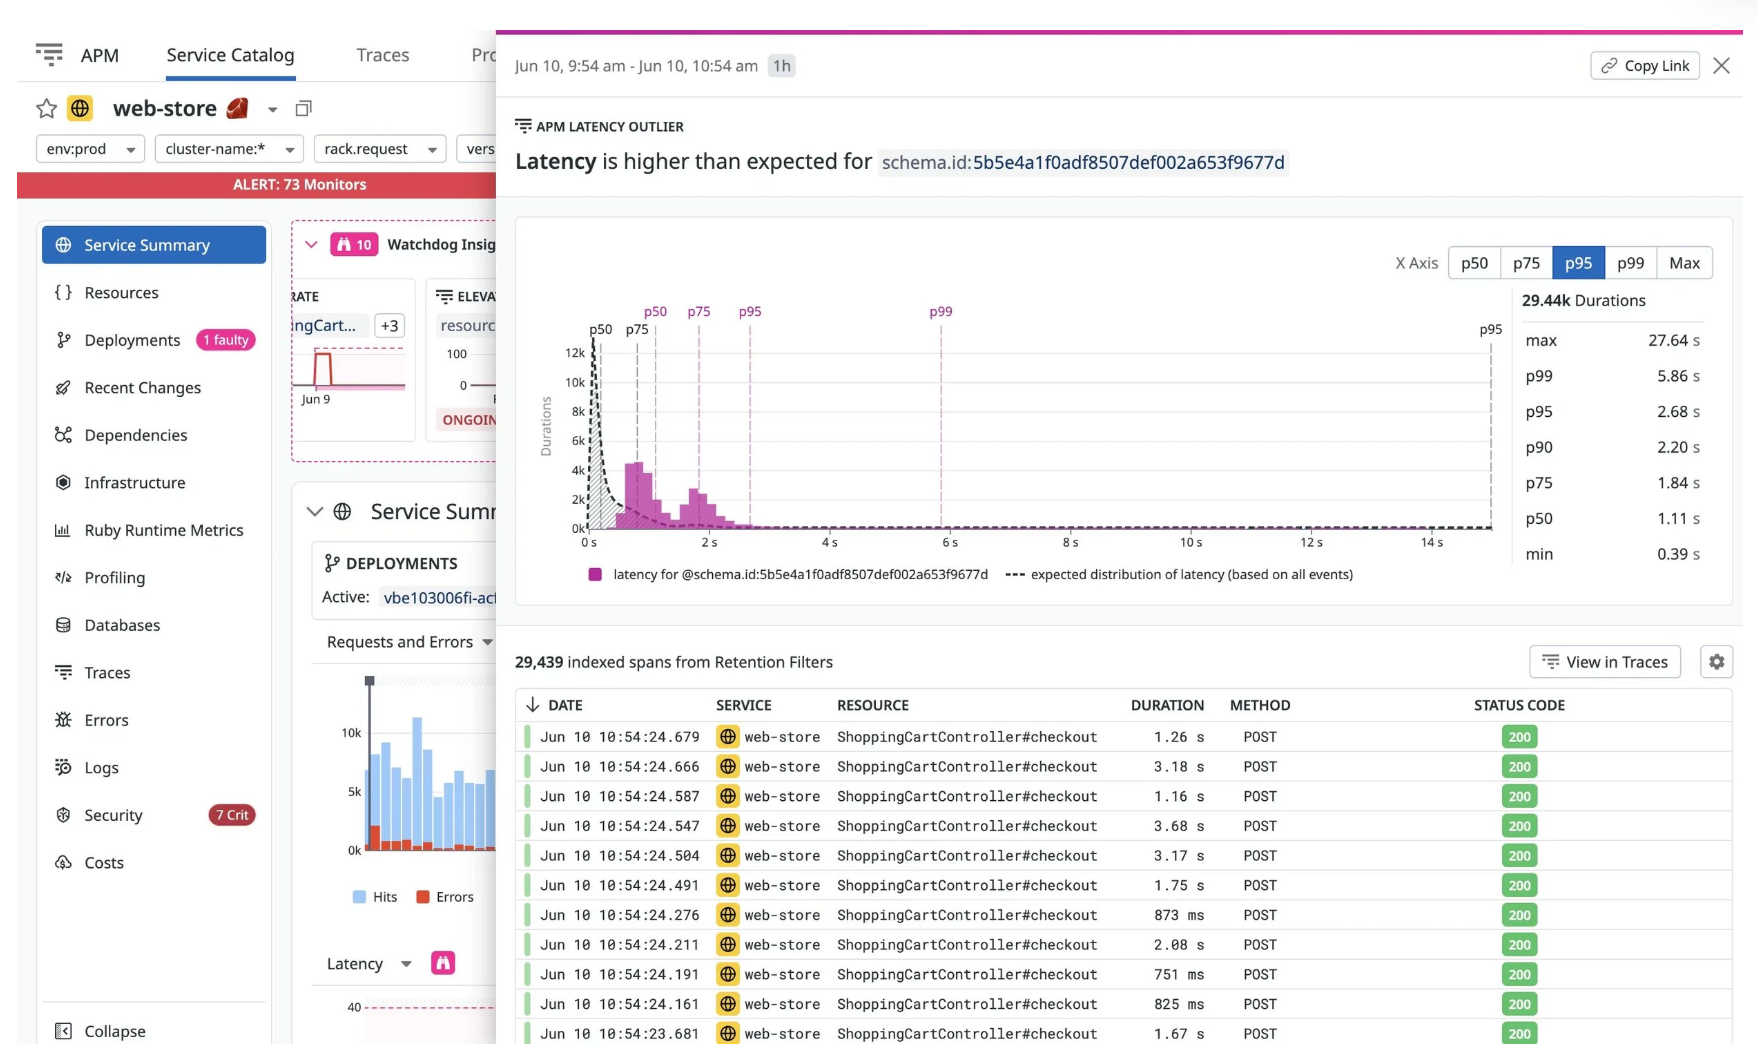Select the p50 percentile option
This screenshot has width=1758, height=1056.
coord(1473,262)
